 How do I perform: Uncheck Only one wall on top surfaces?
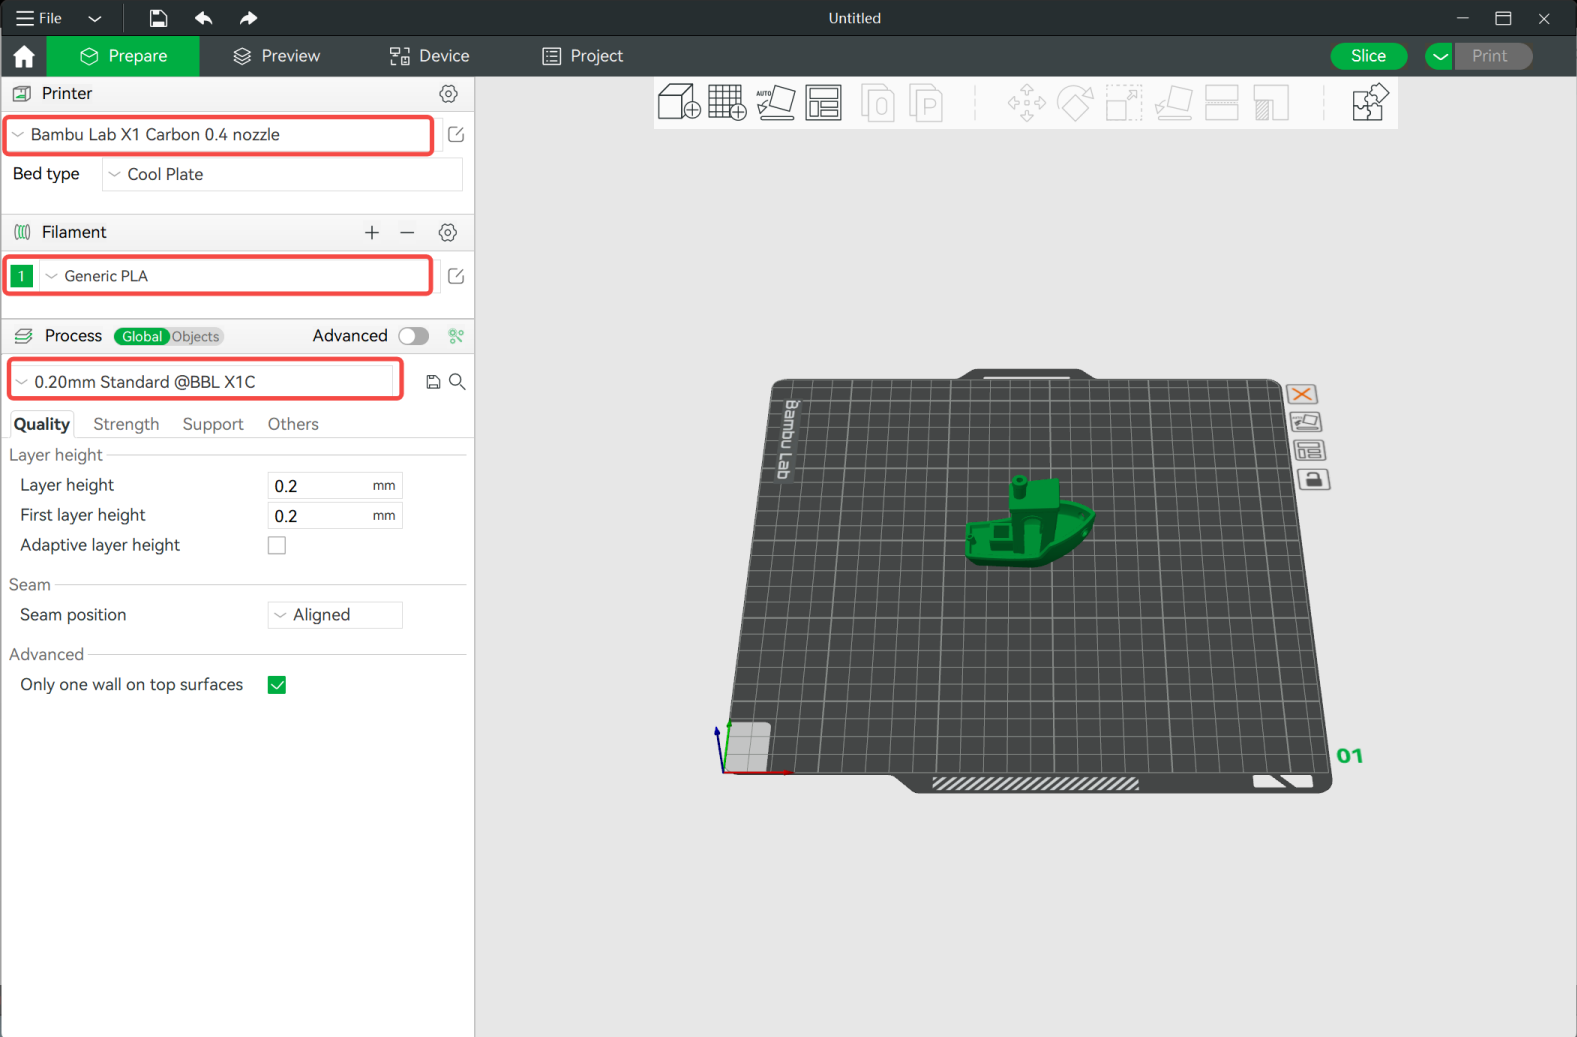277,685
